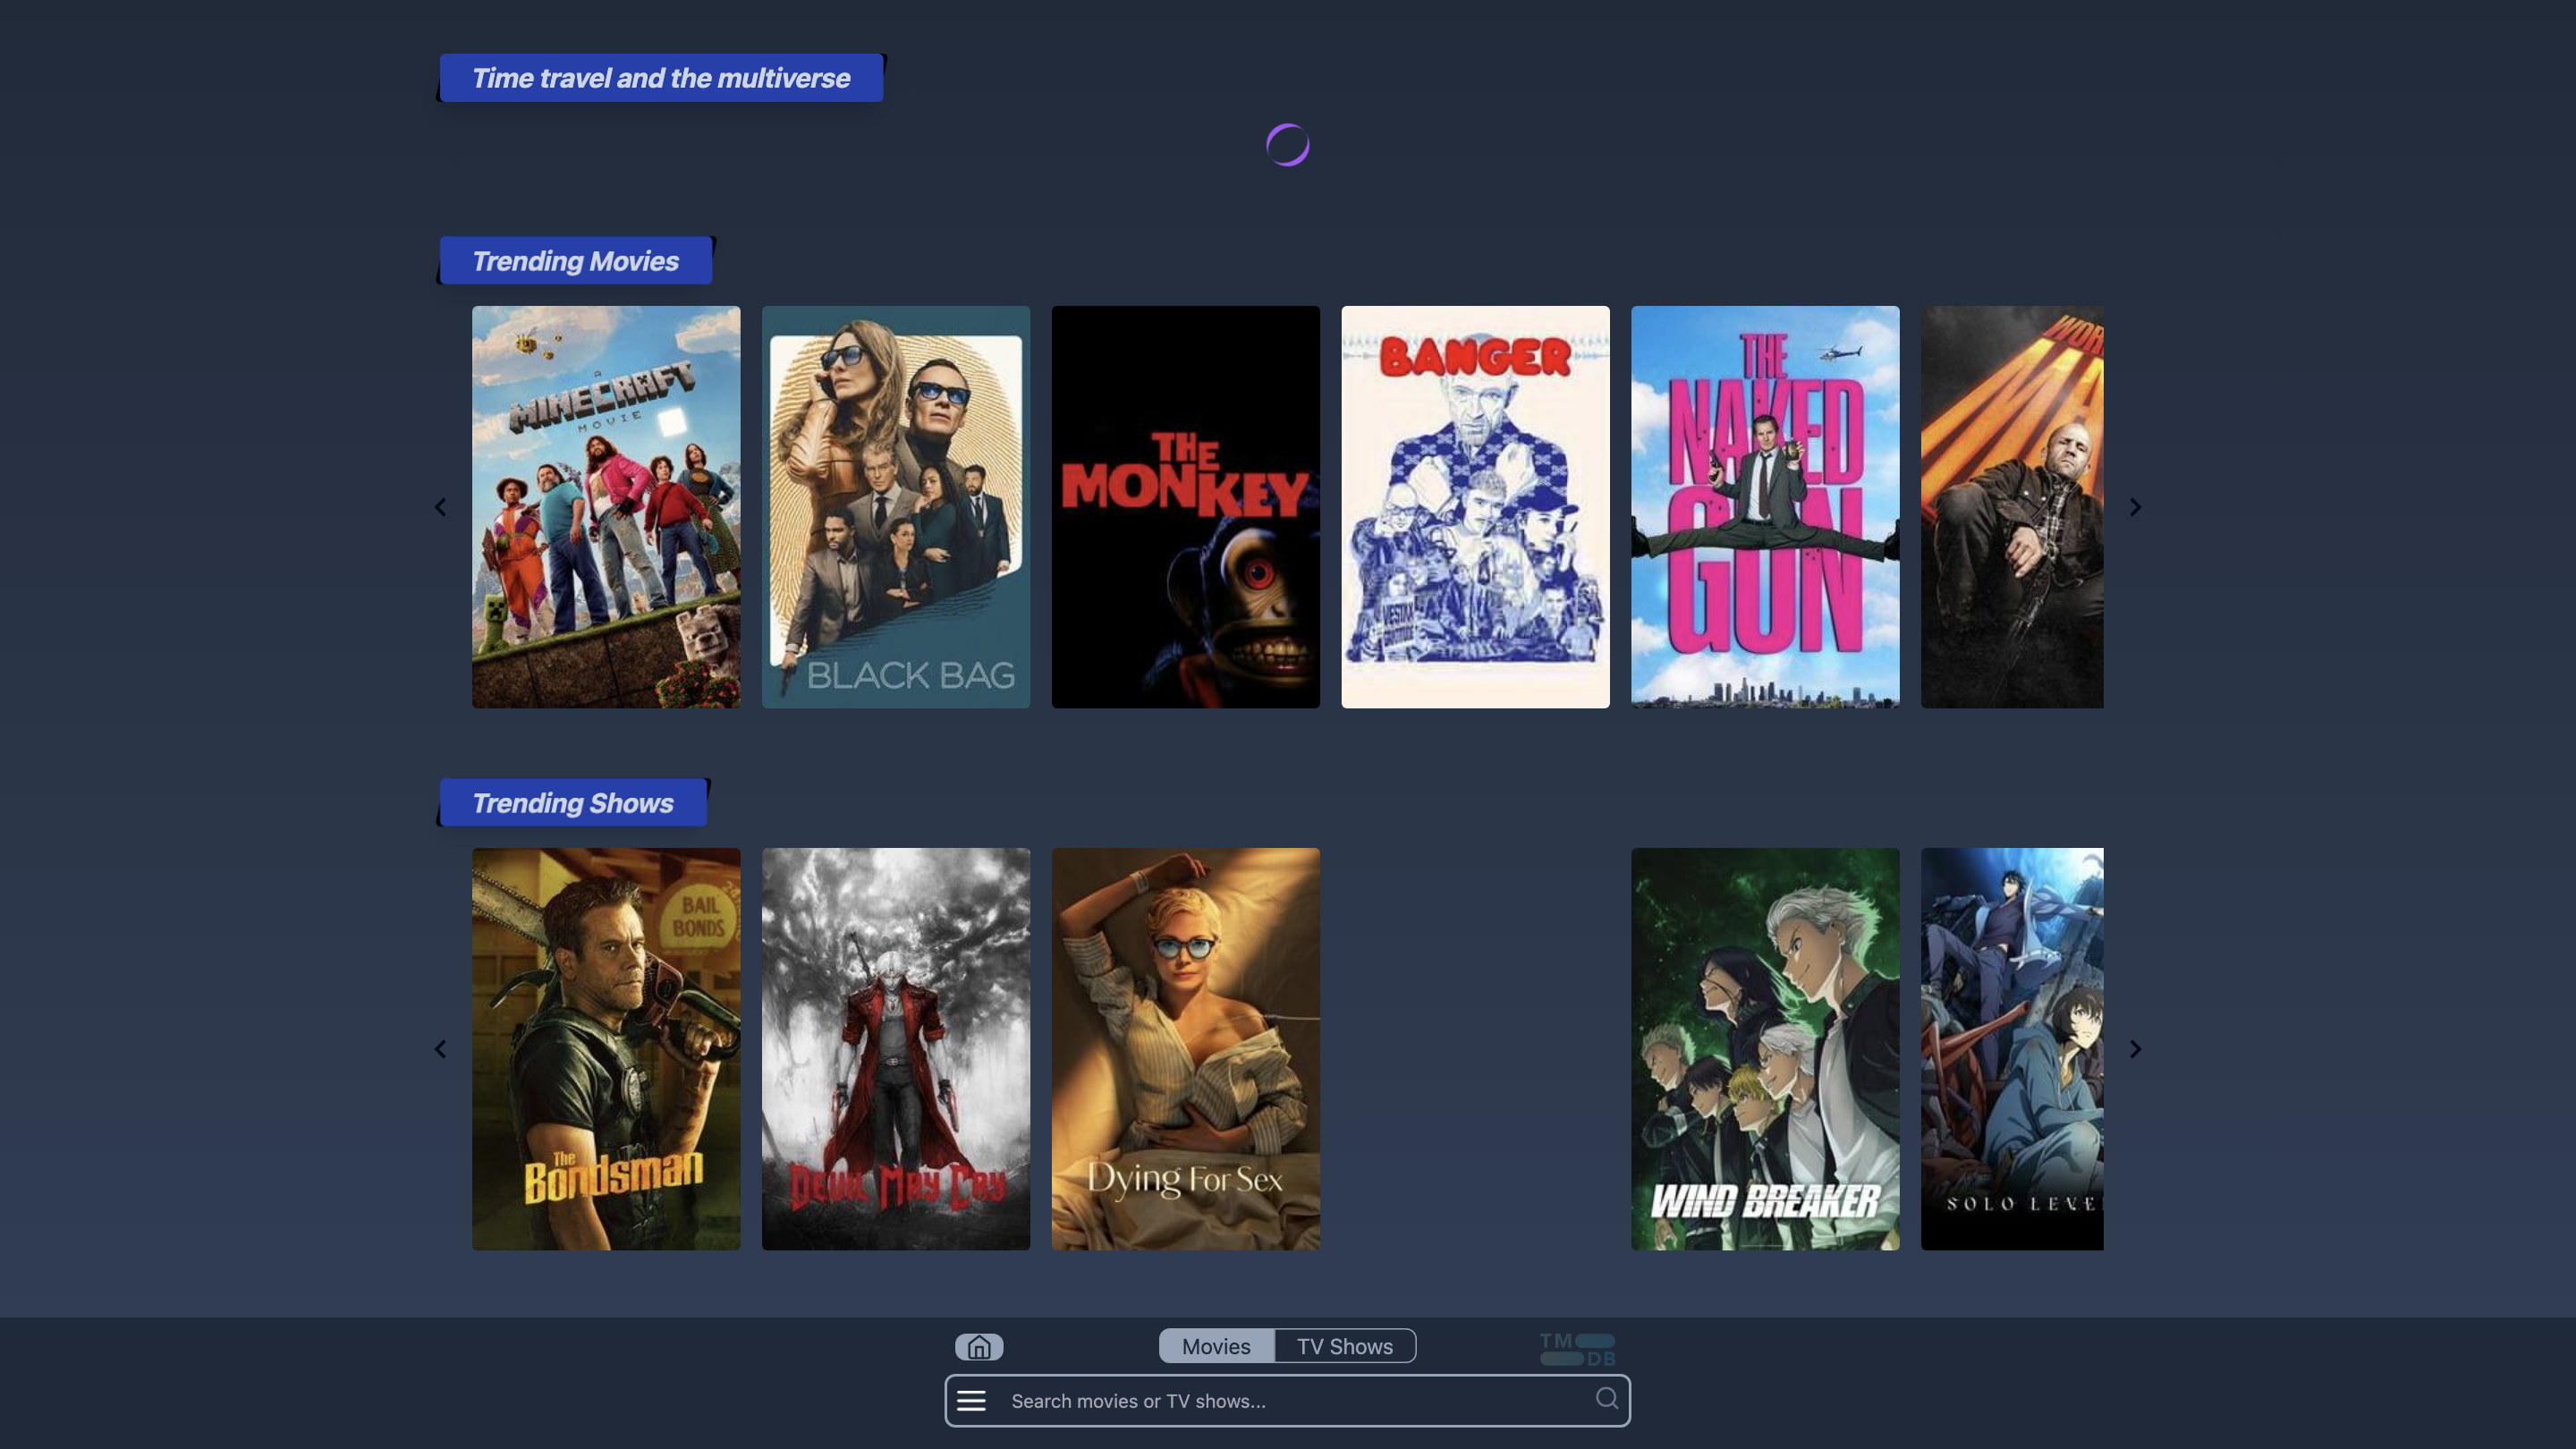Open the Dying For Sex show
This screenshot has height=1449, width=2576.
[x=1185, y=1048]
